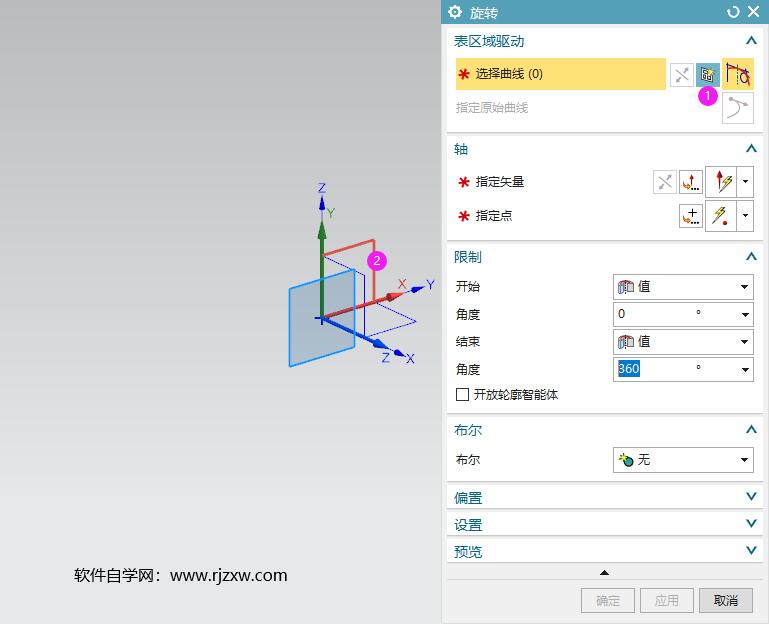Click the 取消 button
The height and width of the screenshot is (624, 769).
726,600
